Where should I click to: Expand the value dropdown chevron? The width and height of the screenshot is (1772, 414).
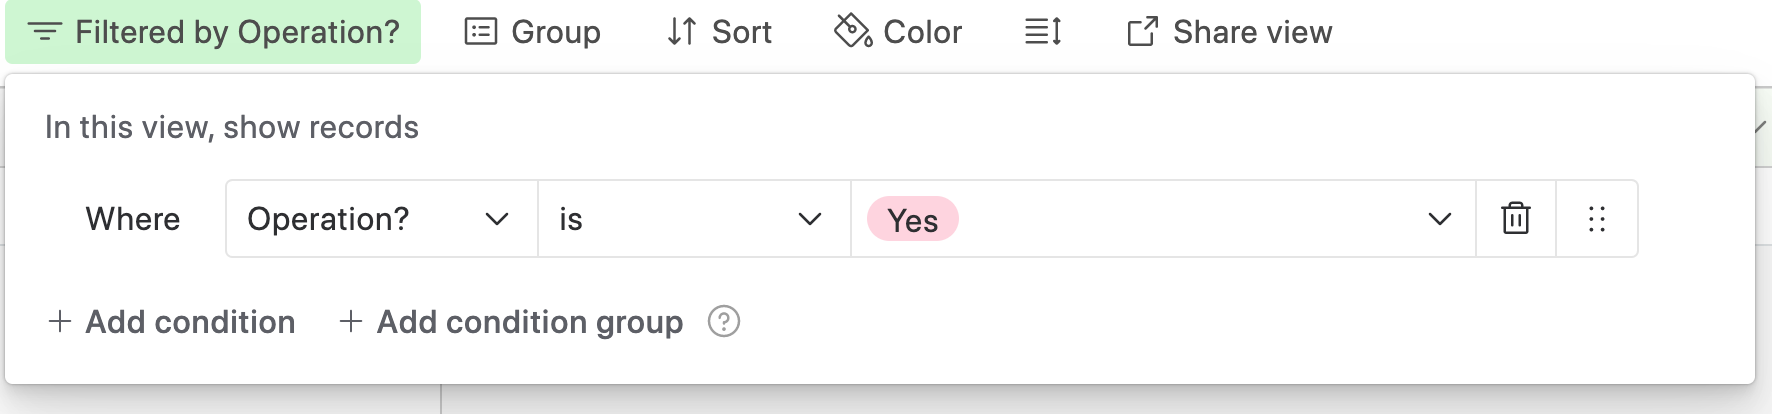pyautogui.click(x=1439, y=219)
